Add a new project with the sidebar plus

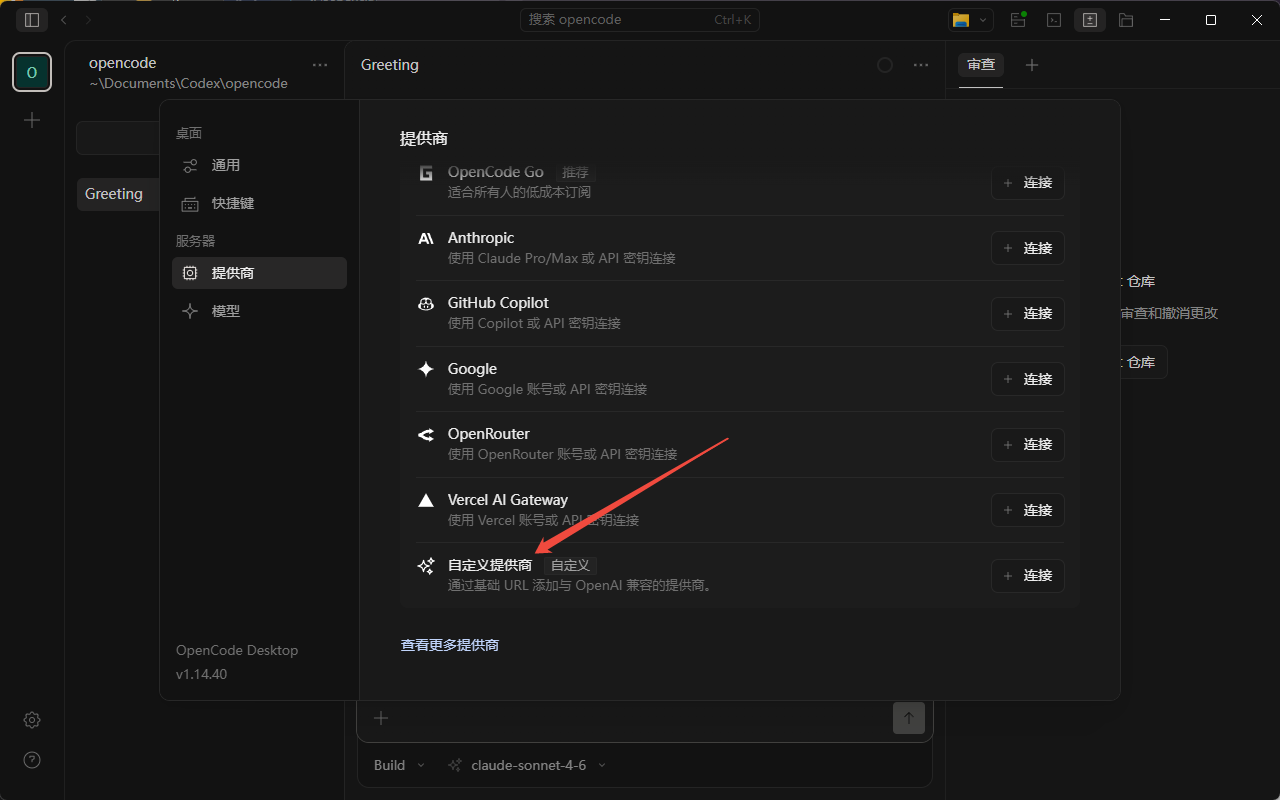pyautogui.click(x=32, y=120)
